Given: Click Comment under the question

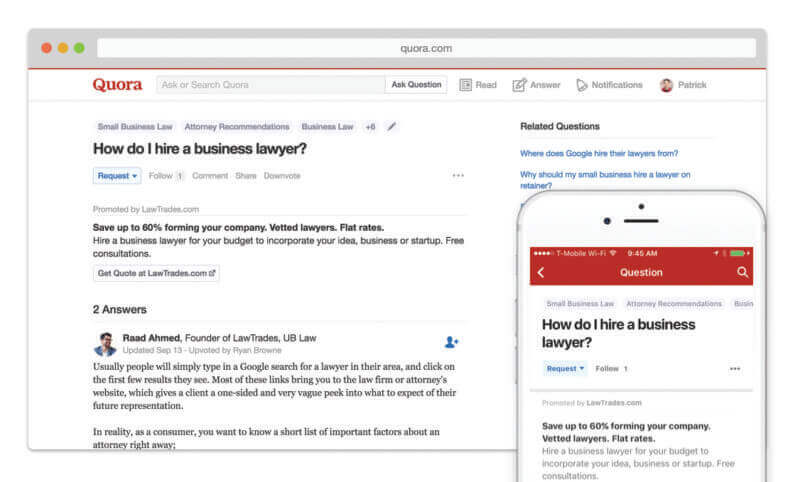Looking at the screenshot, I should coord(210,175).
